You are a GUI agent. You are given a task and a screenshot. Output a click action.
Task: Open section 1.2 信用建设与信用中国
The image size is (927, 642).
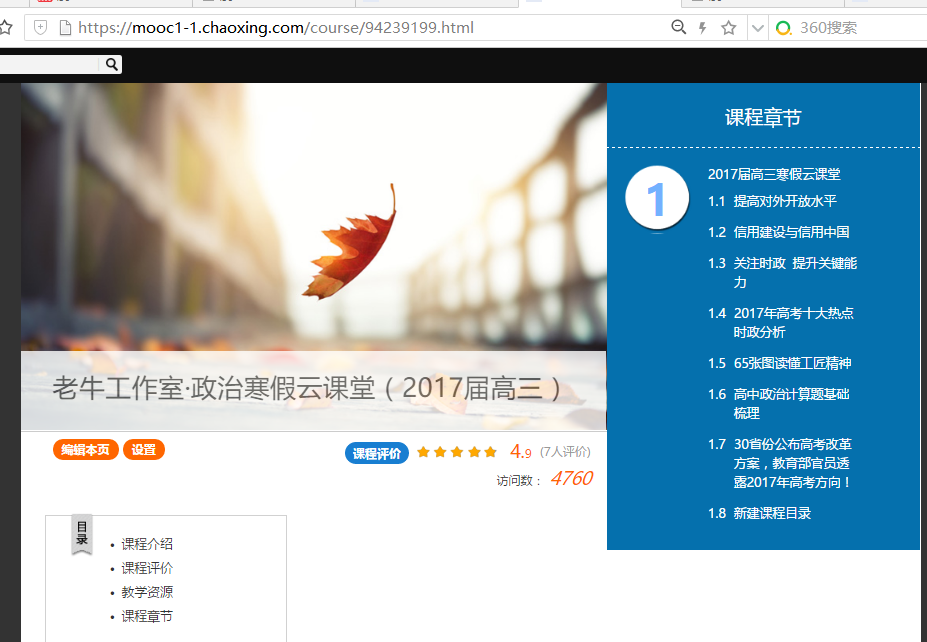click(x=779, y=232)
